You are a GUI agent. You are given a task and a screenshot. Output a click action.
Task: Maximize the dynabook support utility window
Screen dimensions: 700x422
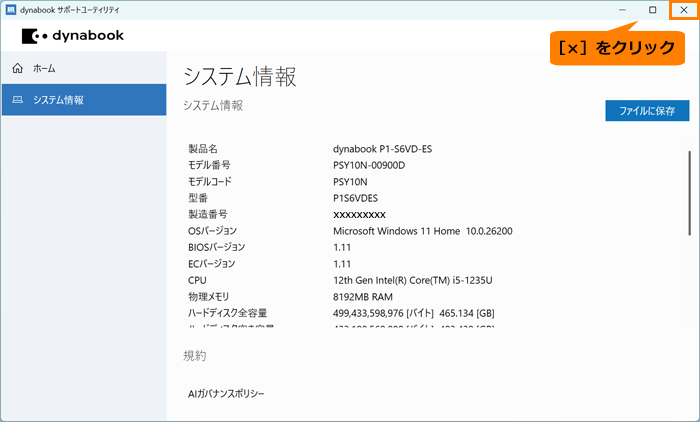pos(653,10)
